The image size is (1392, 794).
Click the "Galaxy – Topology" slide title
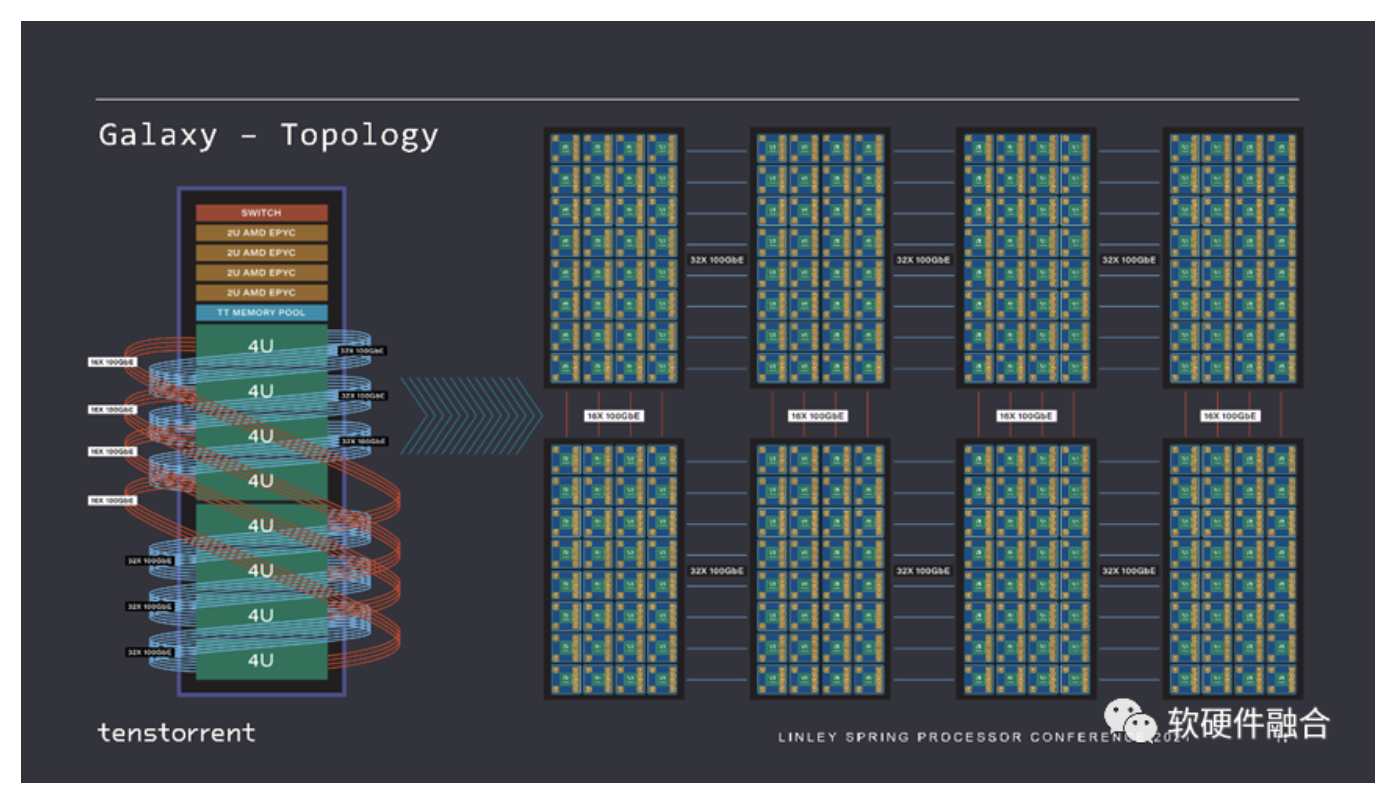pos(268,135)
